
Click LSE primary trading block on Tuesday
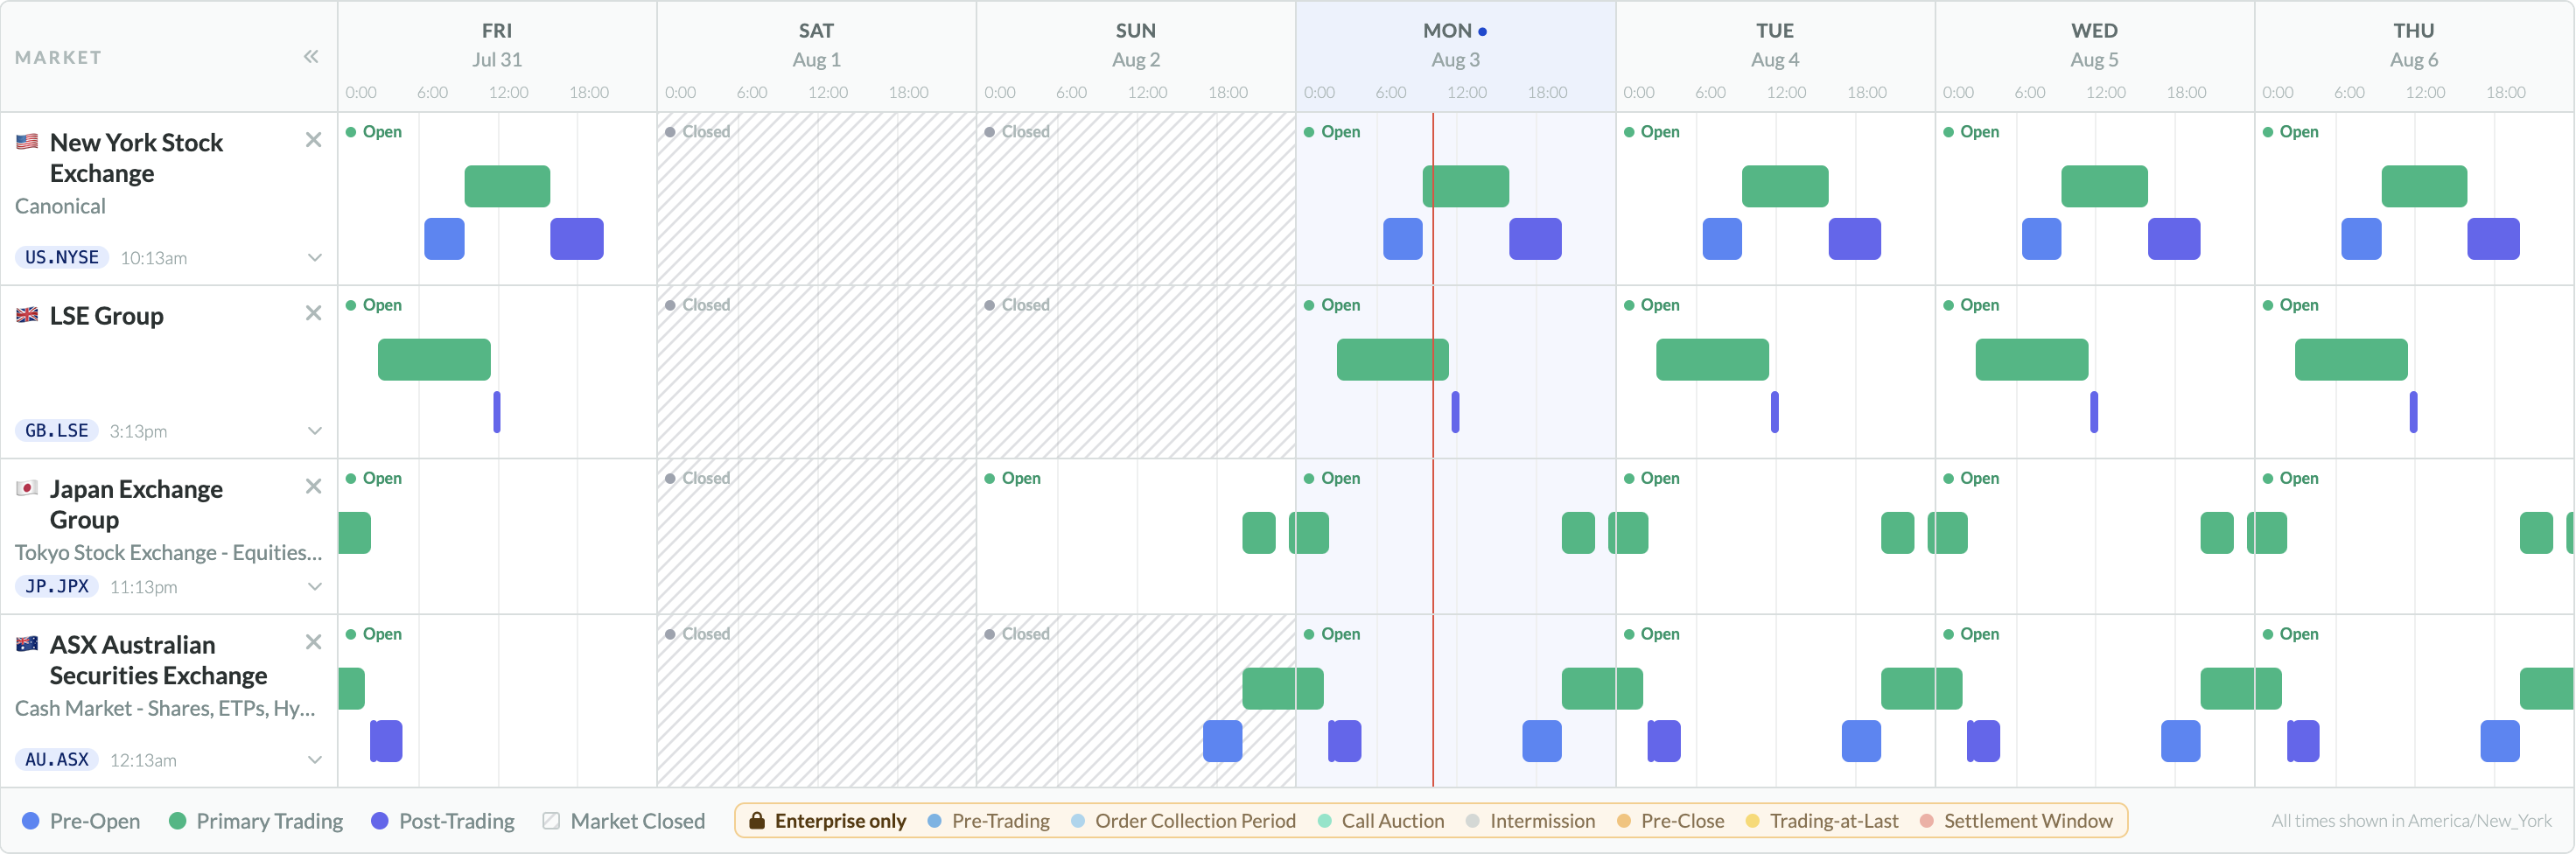[x=1712, y=360]
